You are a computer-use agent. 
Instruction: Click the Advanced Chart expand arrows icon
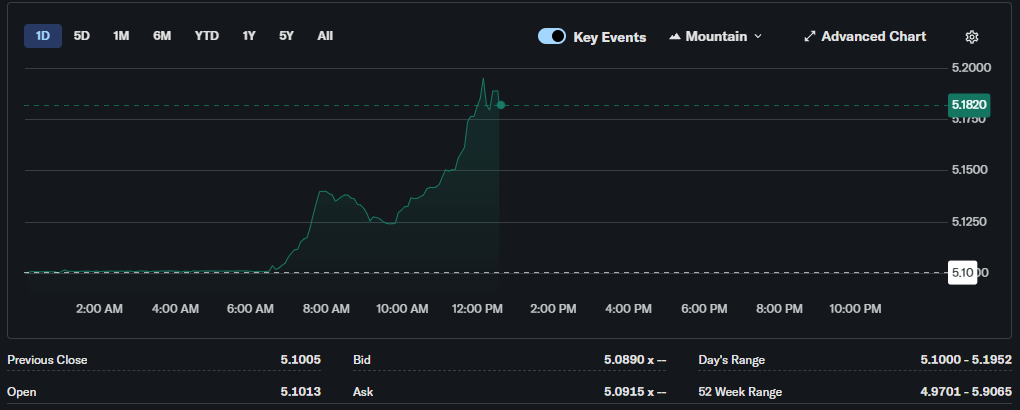[810, 37]
